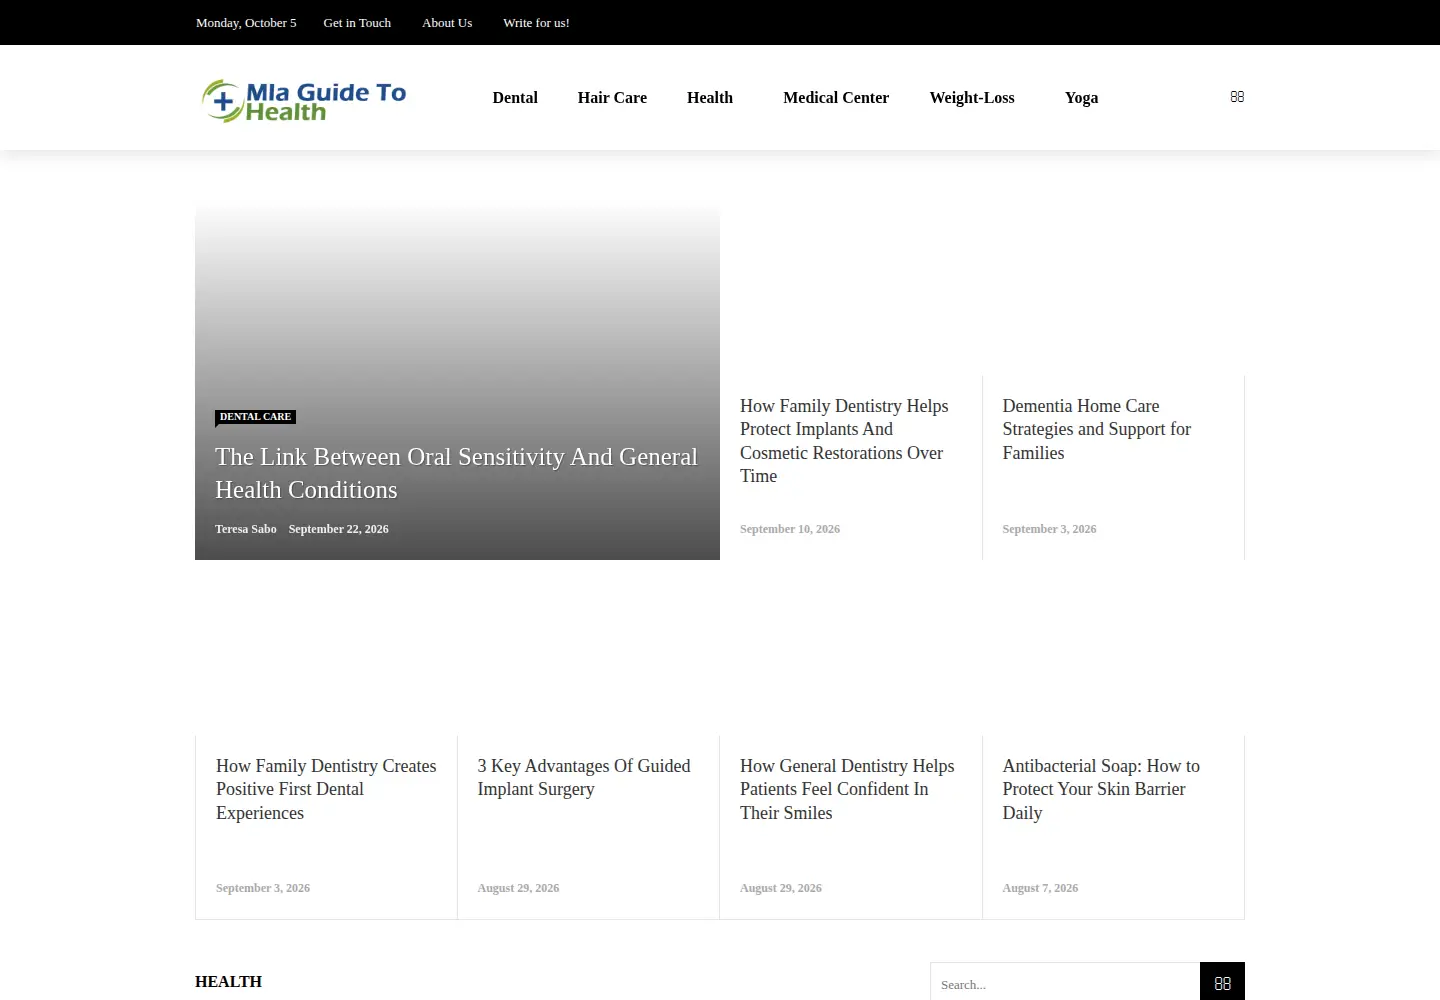The width and height of the screenshot is (1440, 1000).
Task: Go to Medical Center category
Action: pos(836,98)
